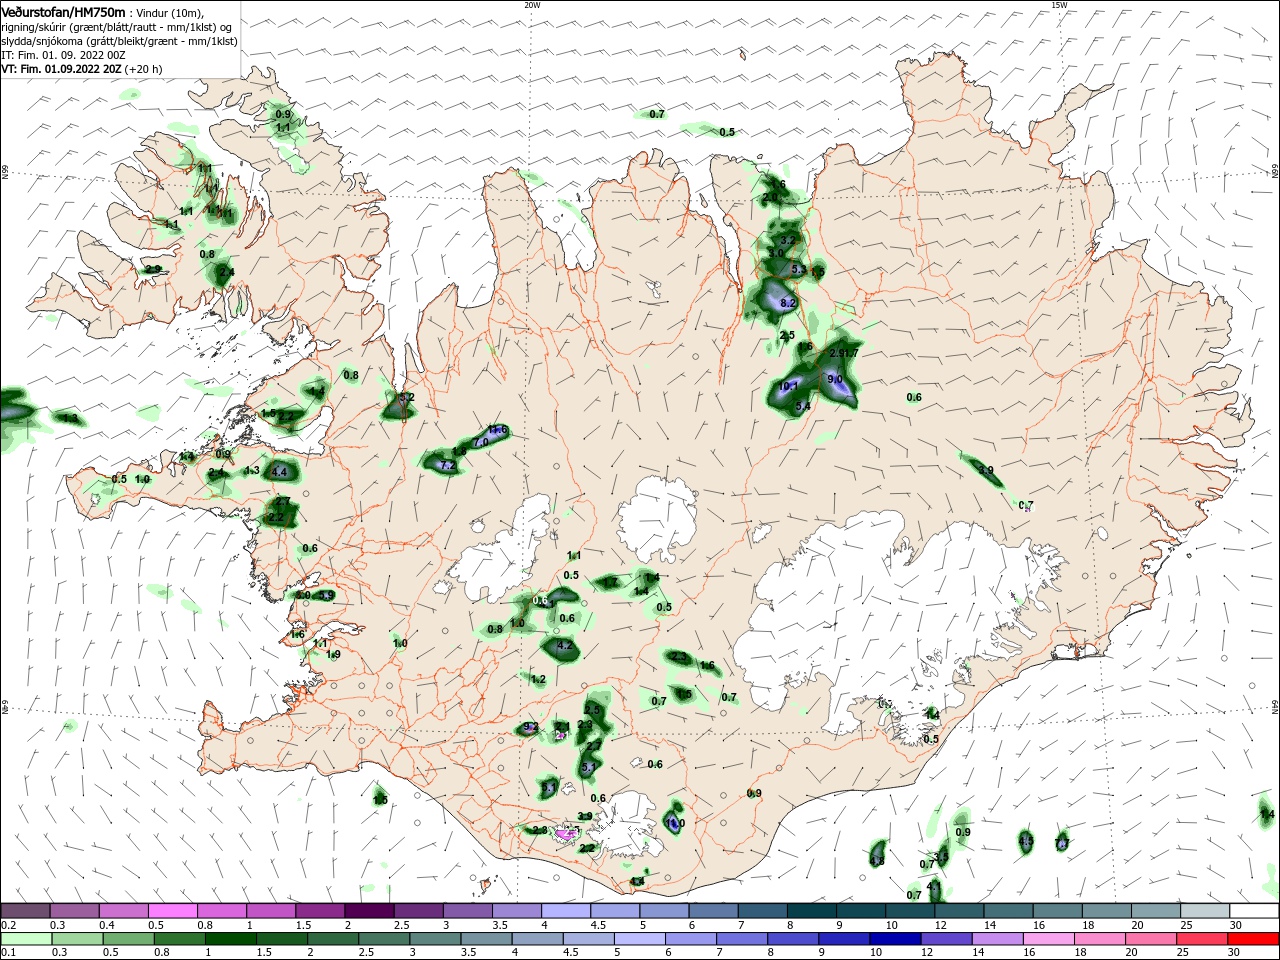This screenshot has width=1280, height=960.
Task: Click the '1.9' precipitation value
Action: point(333,655)
